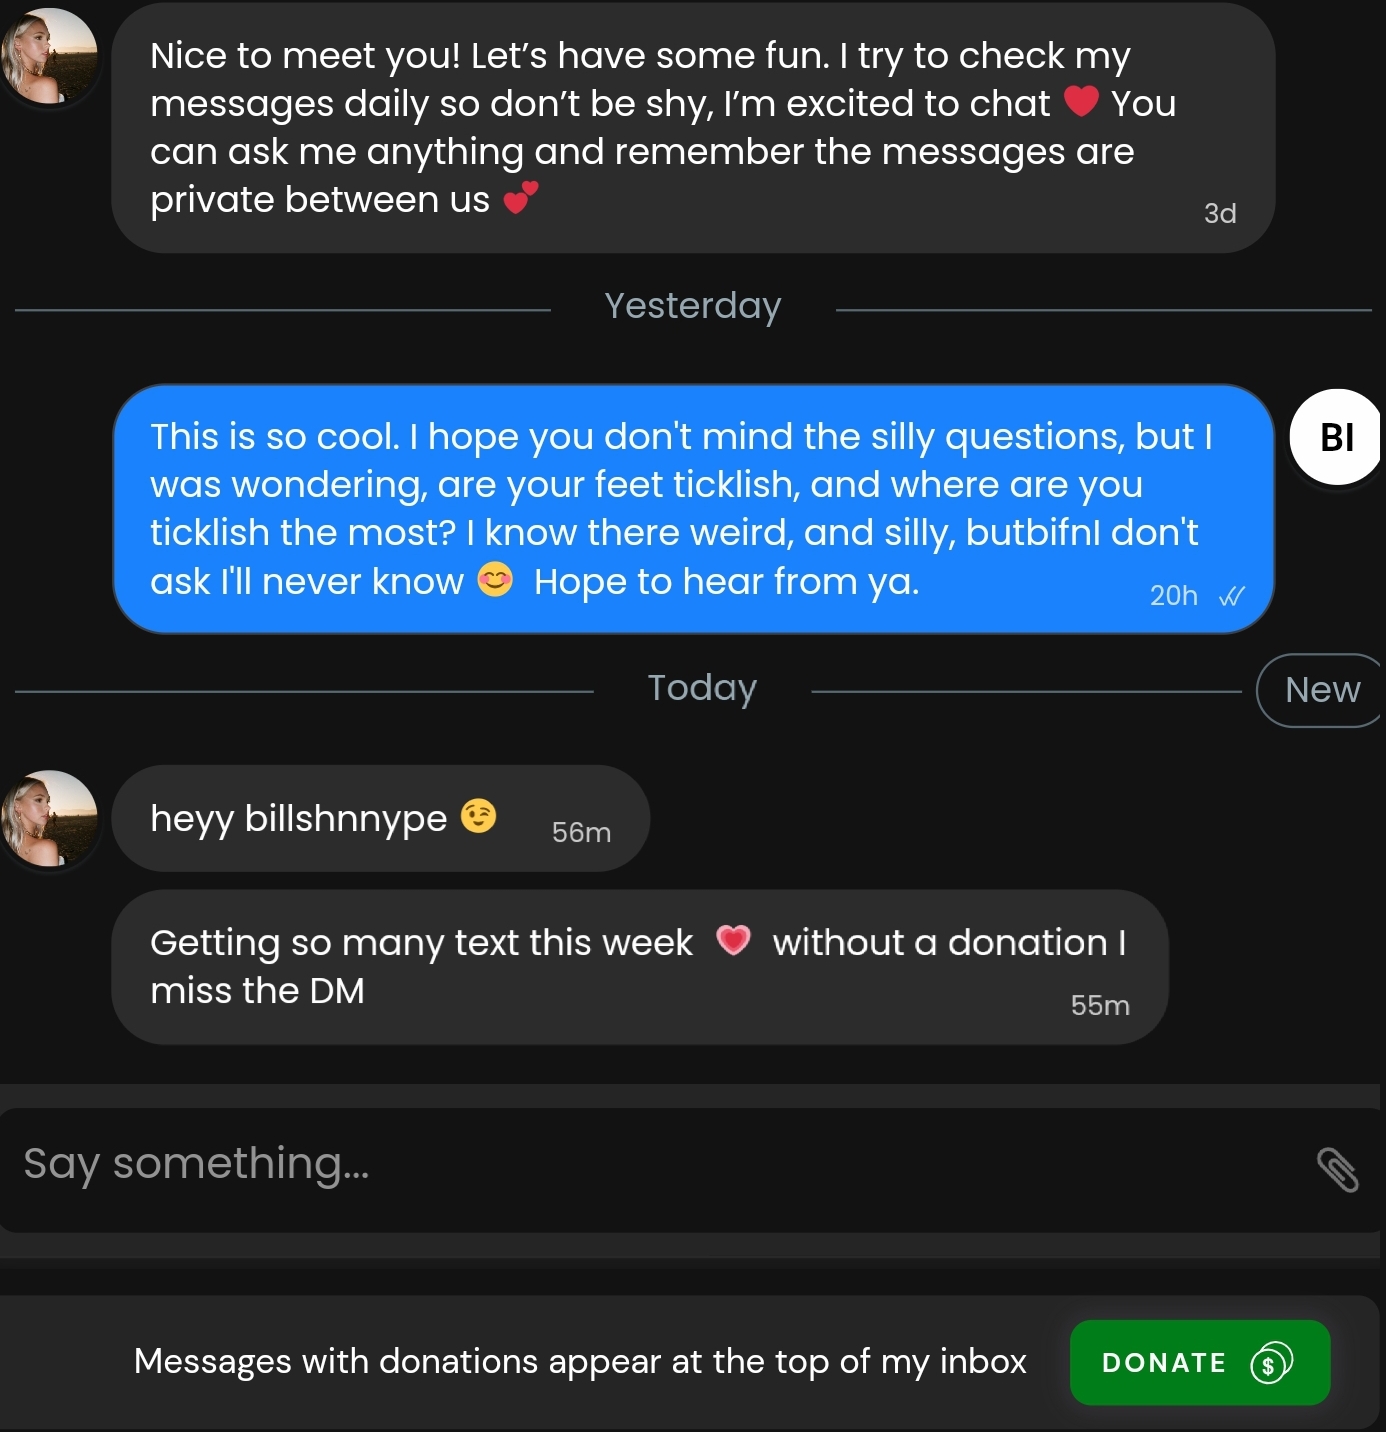1386x1432 pixels.
Task: Click the blushing smiley emoji in blue message
Action: pyautogui.click(x=495, y=579)
